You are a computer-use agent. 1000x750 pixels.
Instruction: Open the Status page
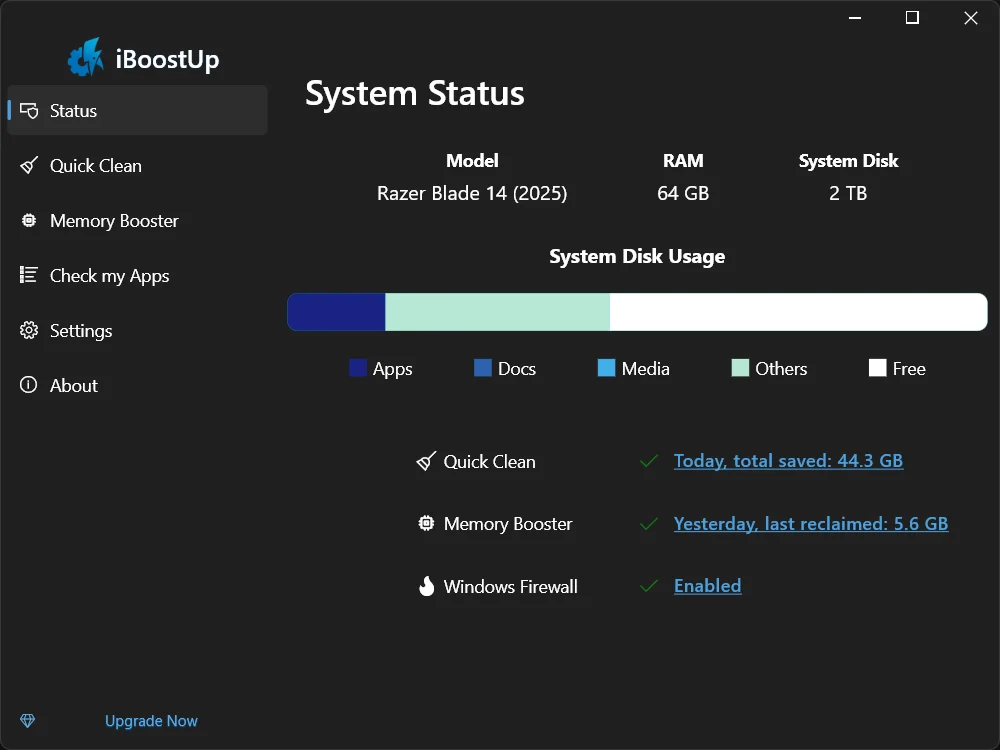(x=137, y=110)
